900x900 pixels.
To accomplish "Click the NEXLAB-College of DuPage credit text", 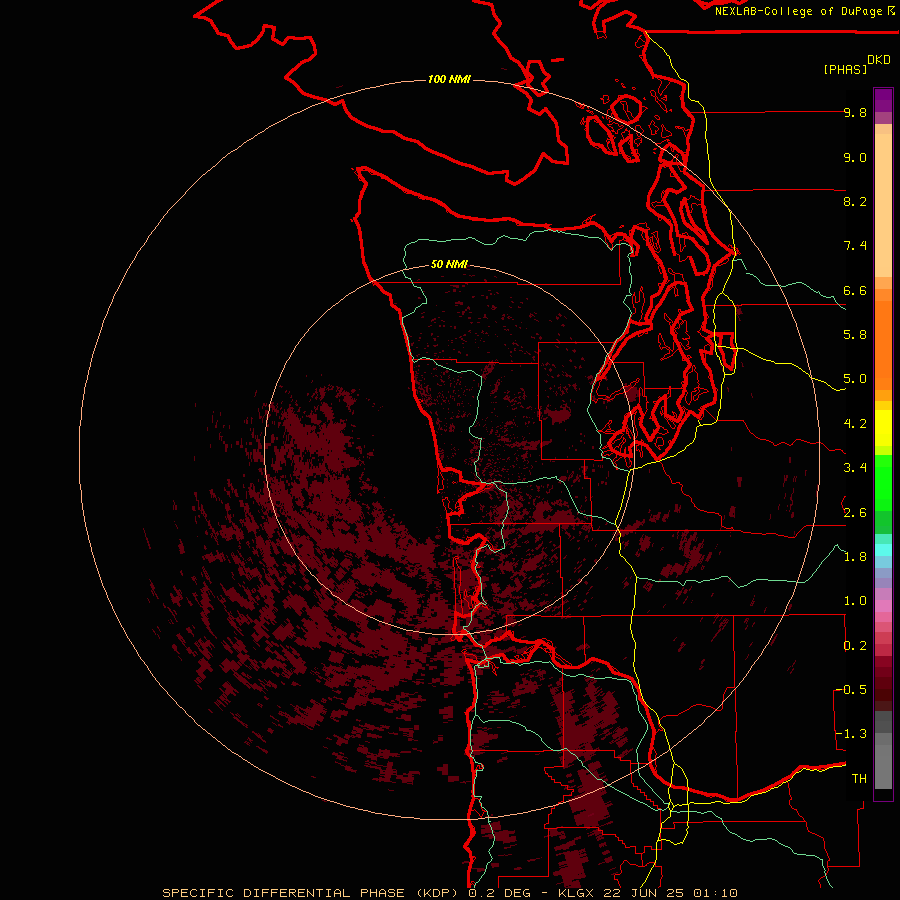I will click(x=798, y=11).
